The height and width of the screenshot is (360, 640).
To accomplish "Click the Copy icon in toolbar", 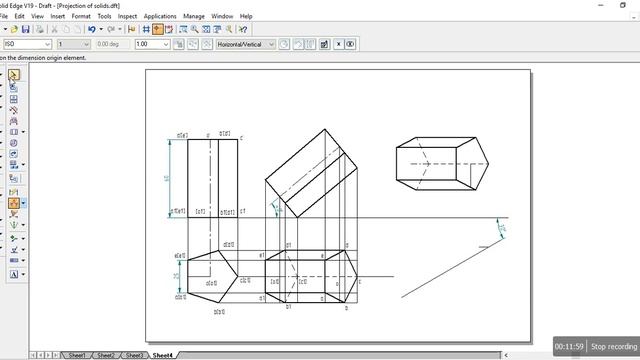I will [66, 29].
